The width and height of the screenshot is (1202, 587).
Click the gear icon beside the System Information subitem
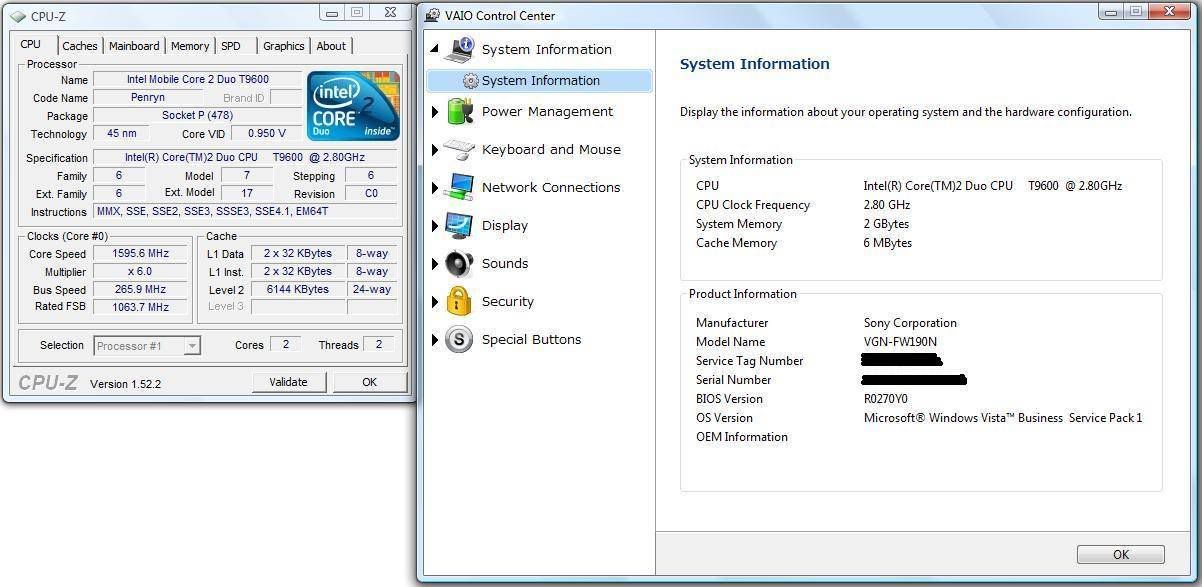point(470,81)
